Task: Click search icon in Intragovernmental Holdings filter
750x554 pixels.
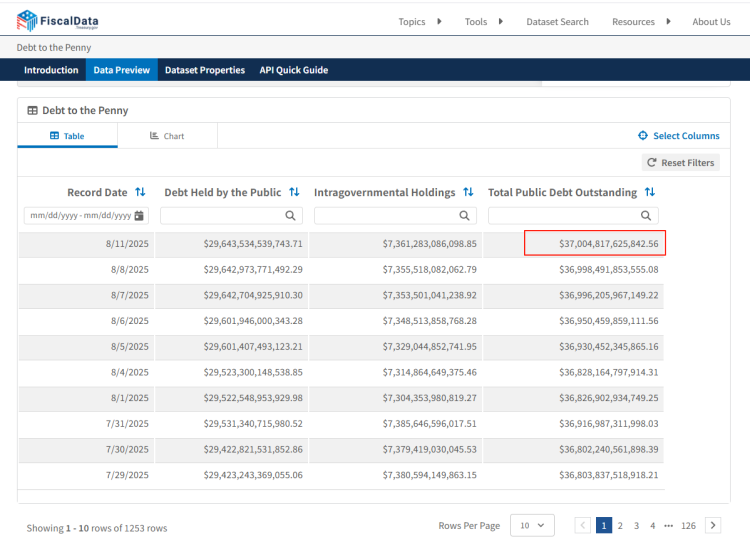Action: [464, 215]
